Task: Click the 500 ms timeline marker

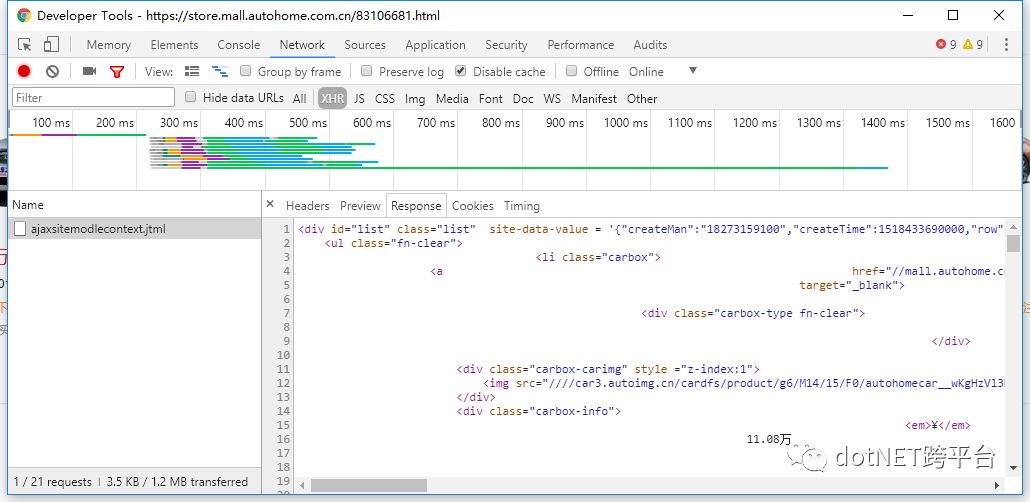Action: tap(308, 122)
